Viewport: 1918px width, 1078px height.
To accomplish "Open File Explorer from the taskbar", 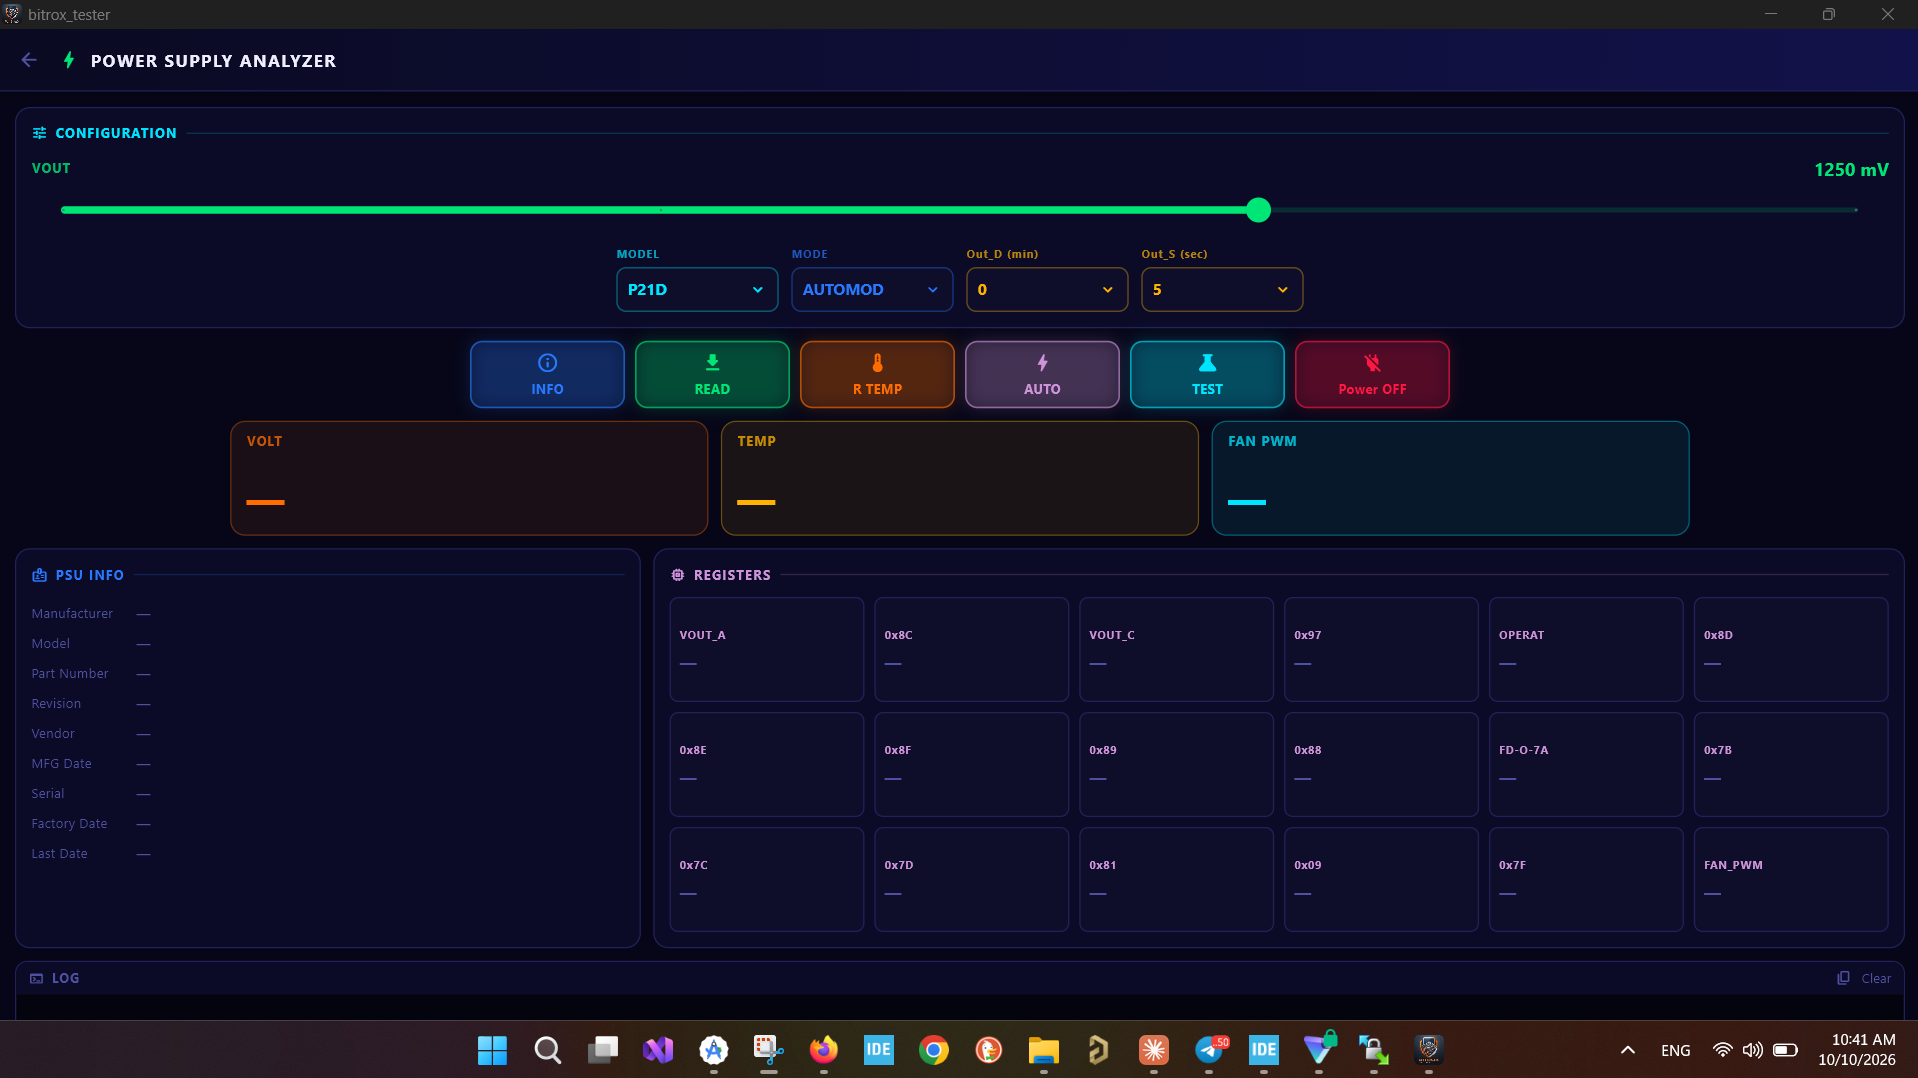I will pos(1044,1050).
